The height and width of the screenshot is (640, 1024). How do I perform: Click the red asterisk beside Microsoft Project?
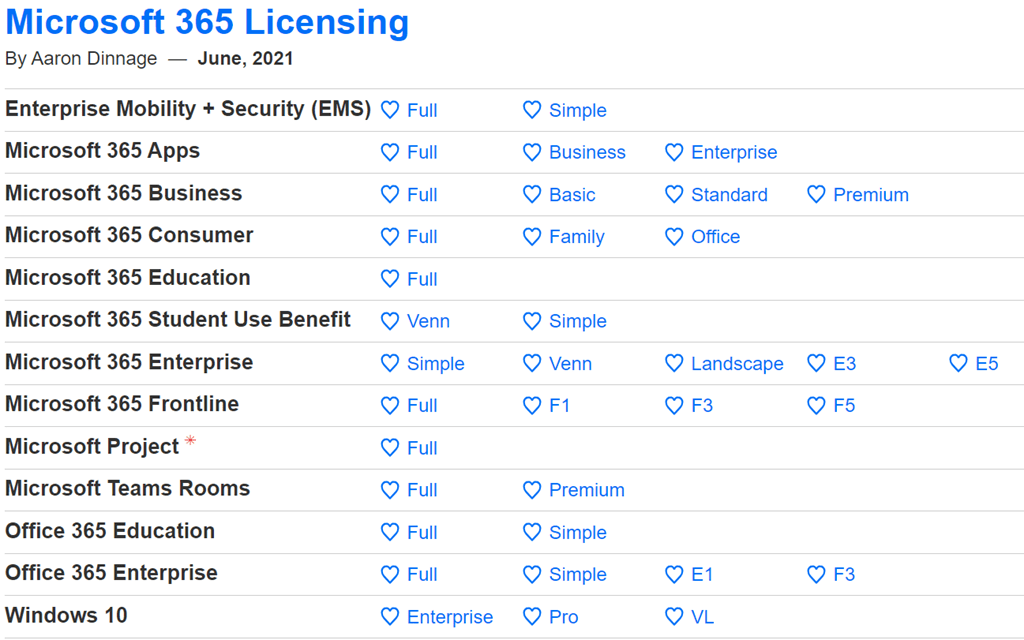click(x=190, y=441)
